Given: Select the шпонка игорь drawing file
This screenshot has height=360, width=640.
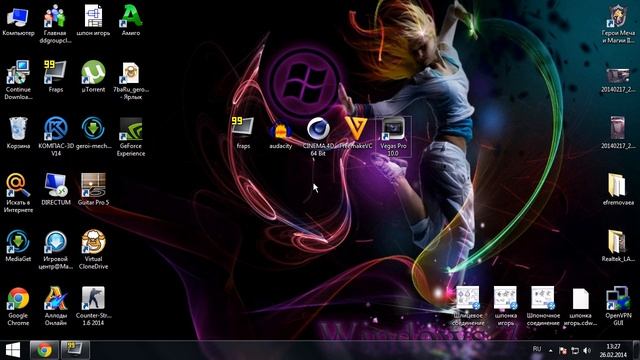Looking at the screenshot, I should tap(505, 306).
